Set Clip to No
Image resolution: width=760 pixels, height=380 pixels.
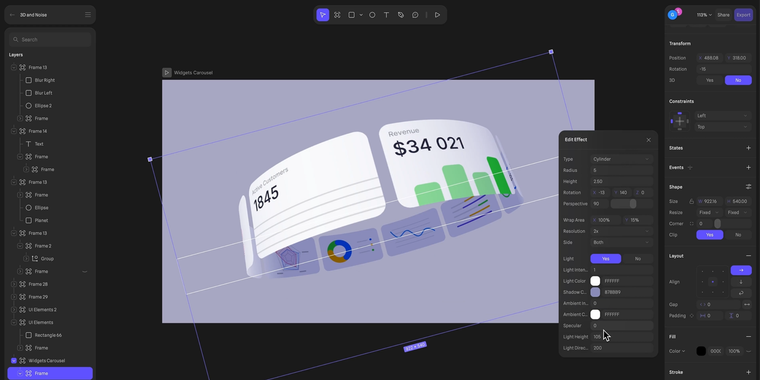[738, 235]
